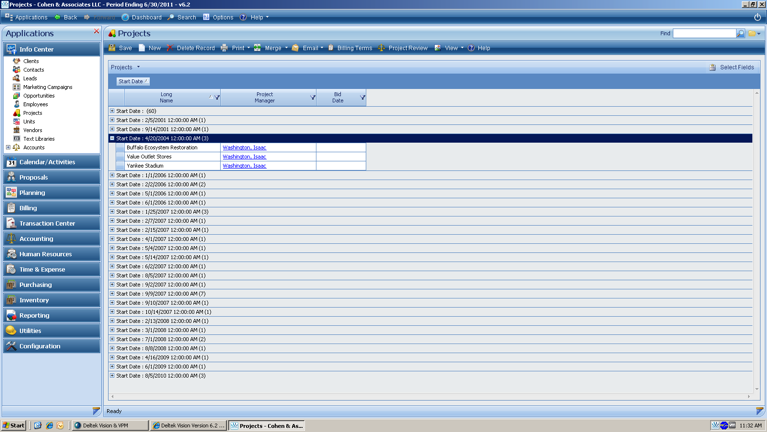The width and height of the screenshot is (767, 432).
Task: Switch to the Billing application section
Action: point(28,208)
